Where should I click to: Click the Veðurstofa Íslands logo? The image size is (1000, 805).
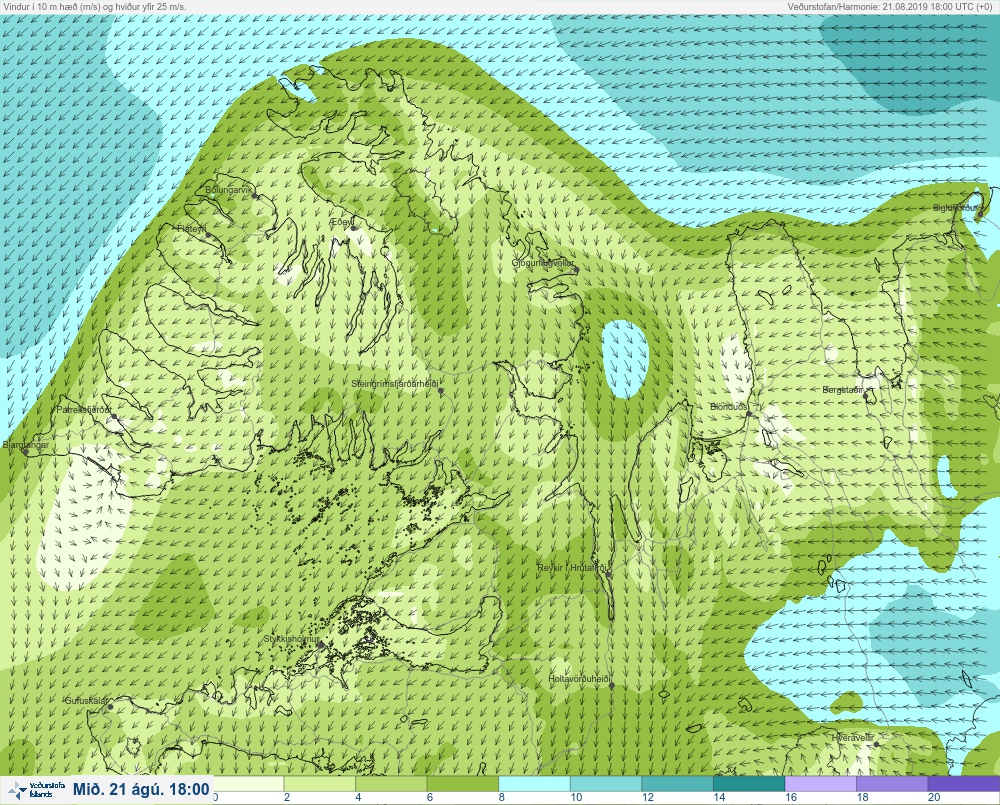36,790
